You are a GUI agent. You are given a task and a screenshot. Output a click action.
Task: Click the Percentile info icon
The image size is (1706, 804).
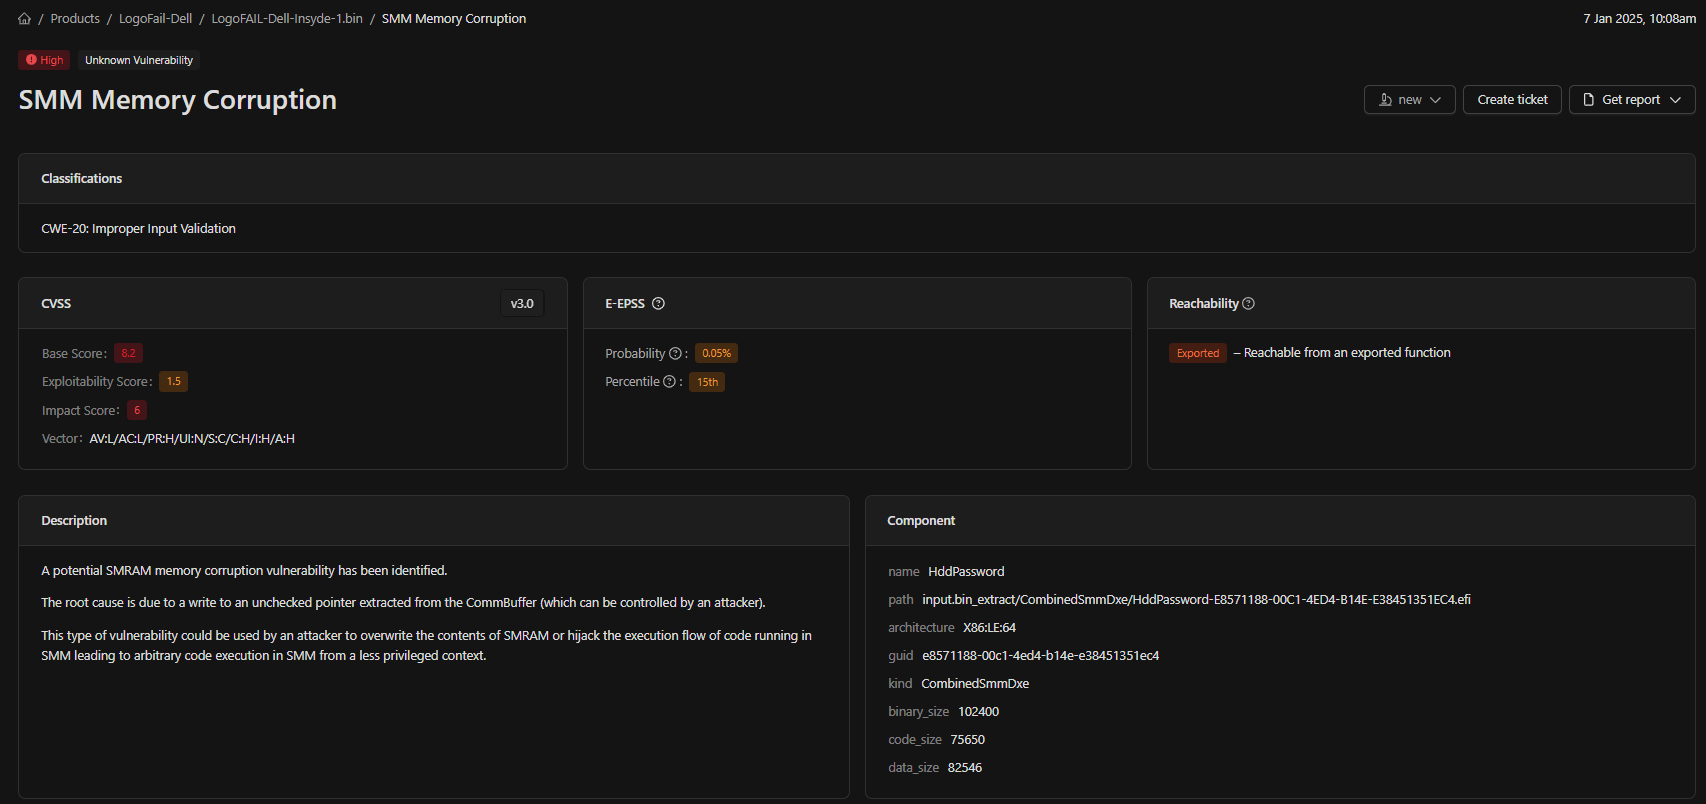coord(670,382)
